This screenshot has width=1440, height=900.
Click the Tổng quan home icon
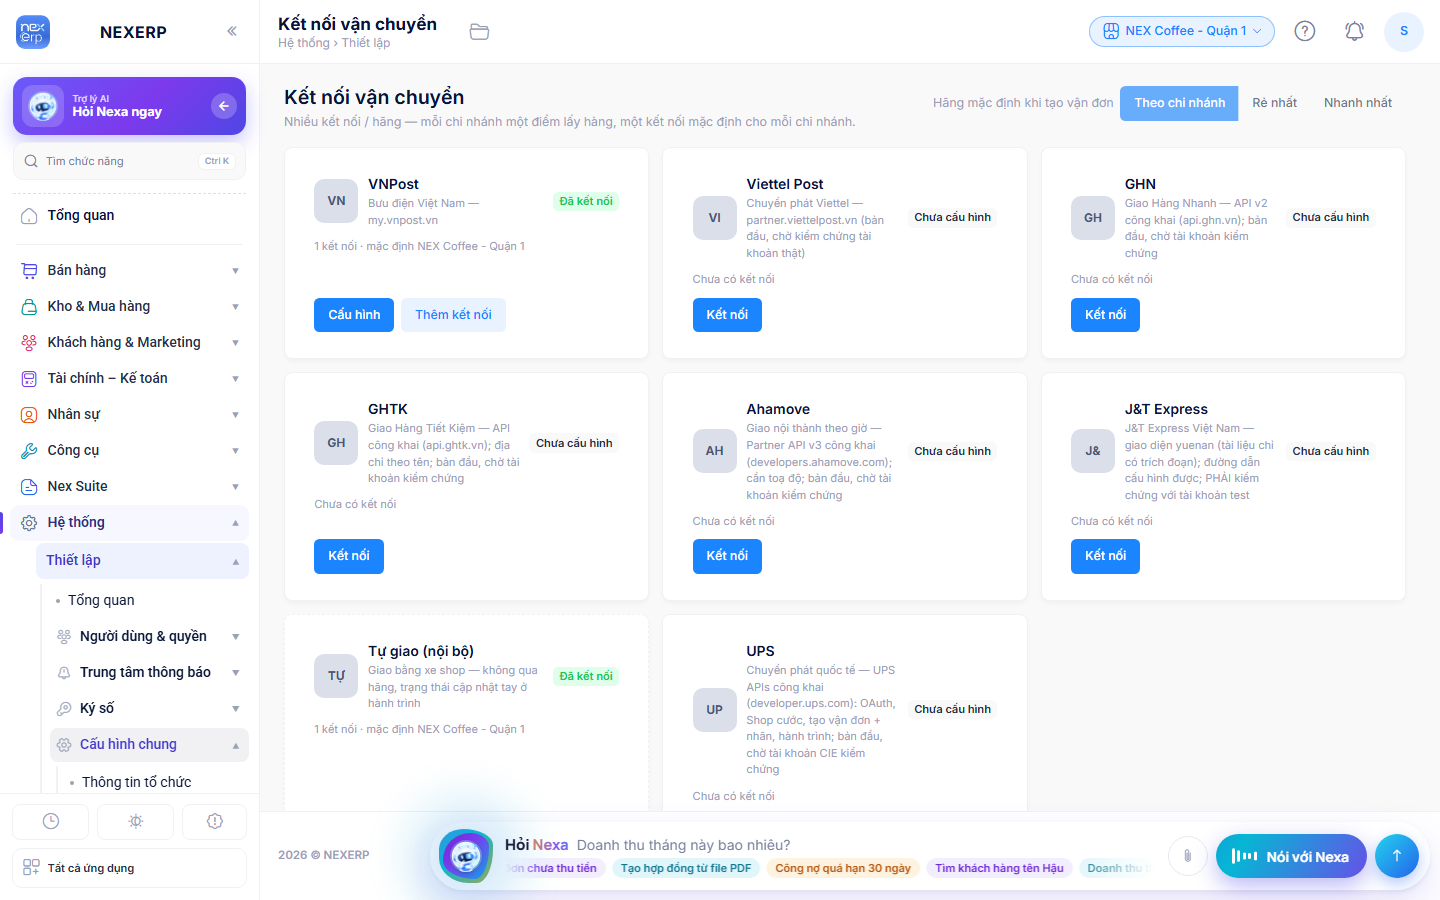click(x=29, y=215)
